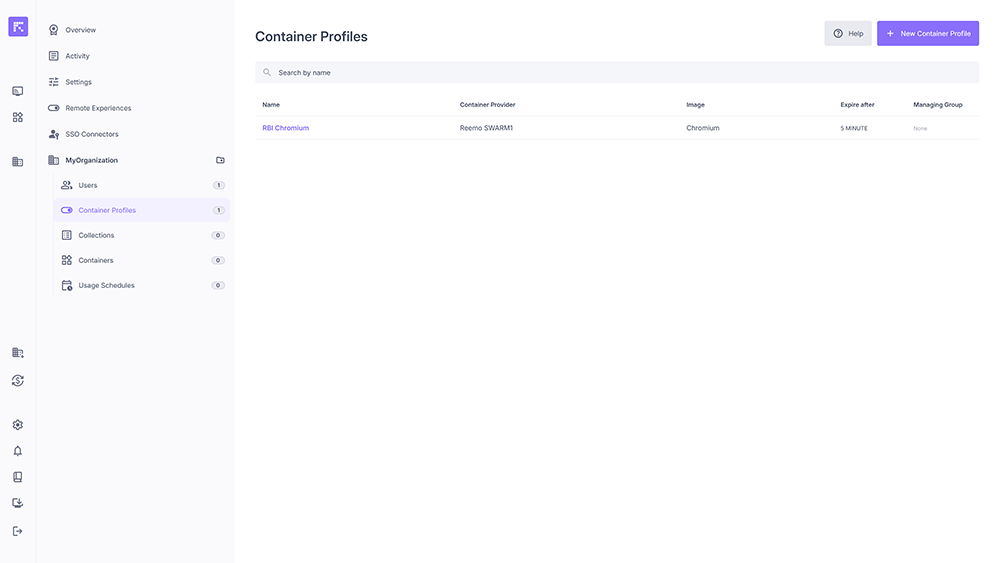
Task: Open the screen cast icon in left rail
Action: [x=18, y=91]
